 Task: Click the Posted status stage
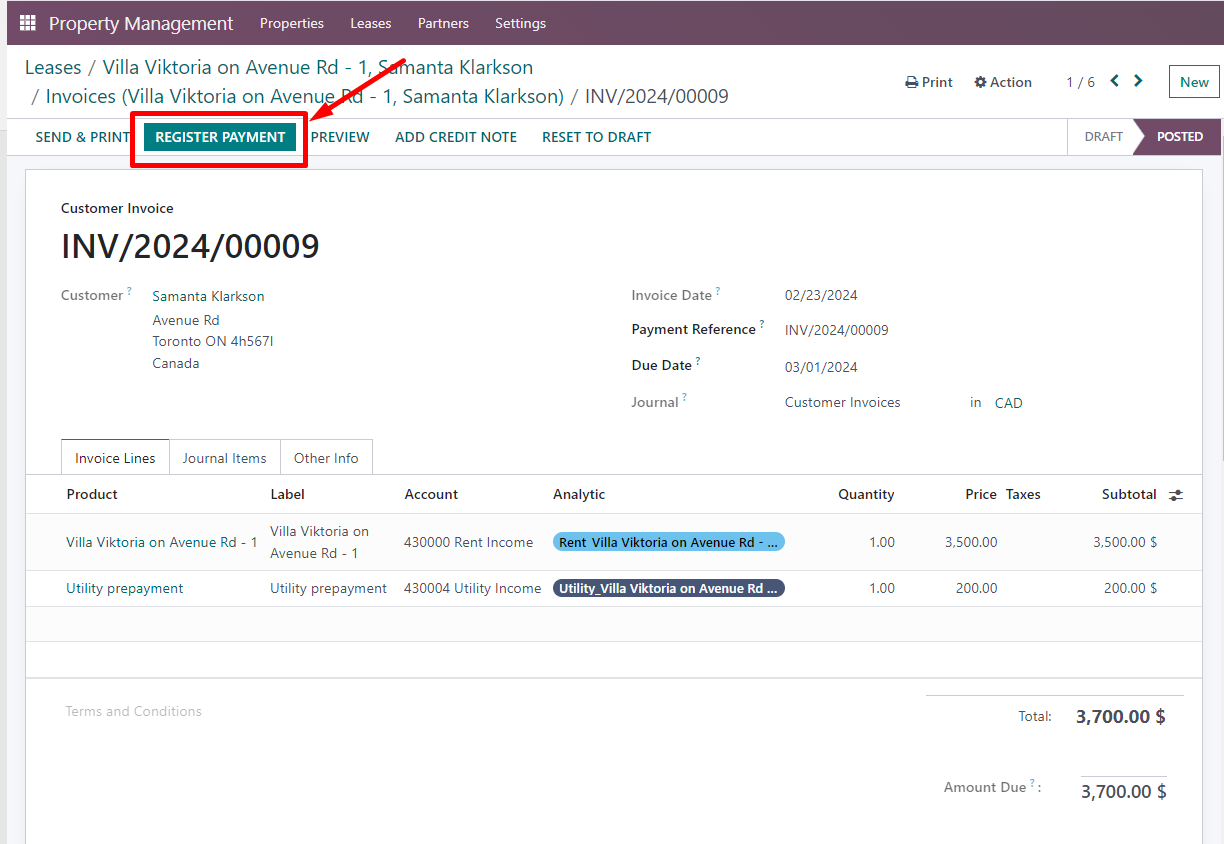pyautogui.click(x=1180, y=137)
